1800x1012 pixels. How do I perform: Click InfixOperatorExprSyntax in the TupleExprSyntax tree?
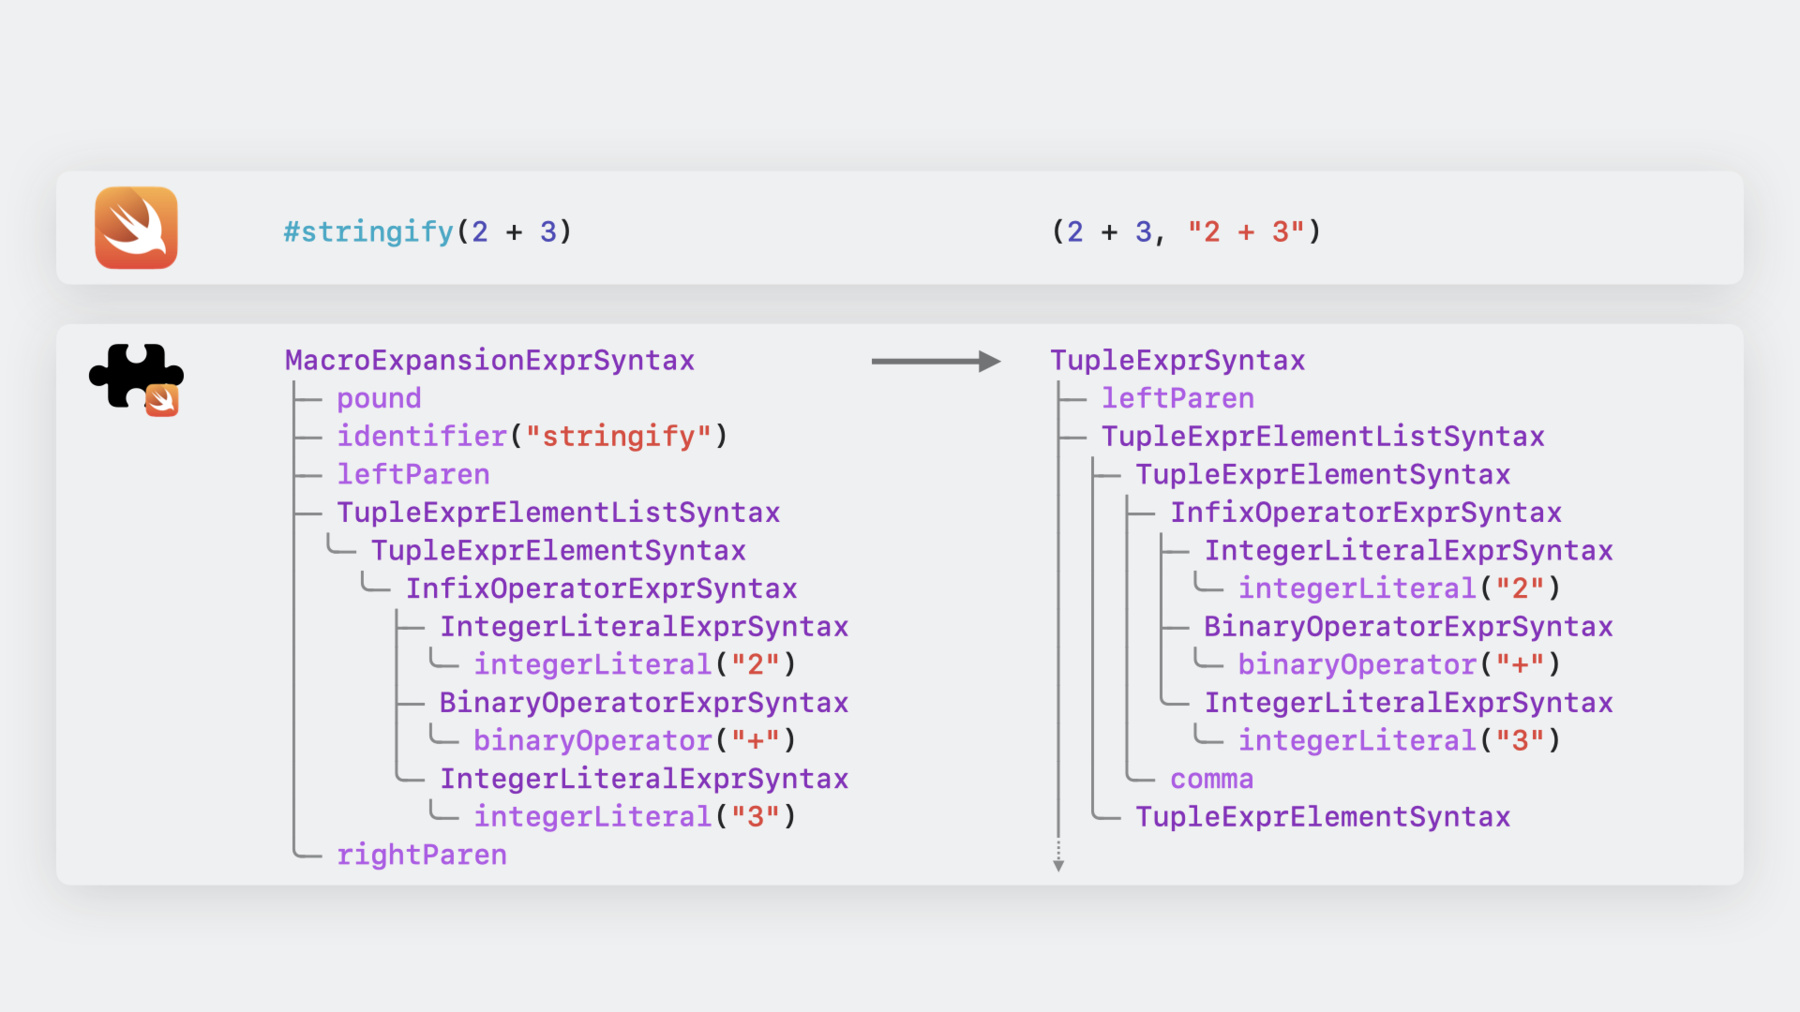(x=1366, y=512)
